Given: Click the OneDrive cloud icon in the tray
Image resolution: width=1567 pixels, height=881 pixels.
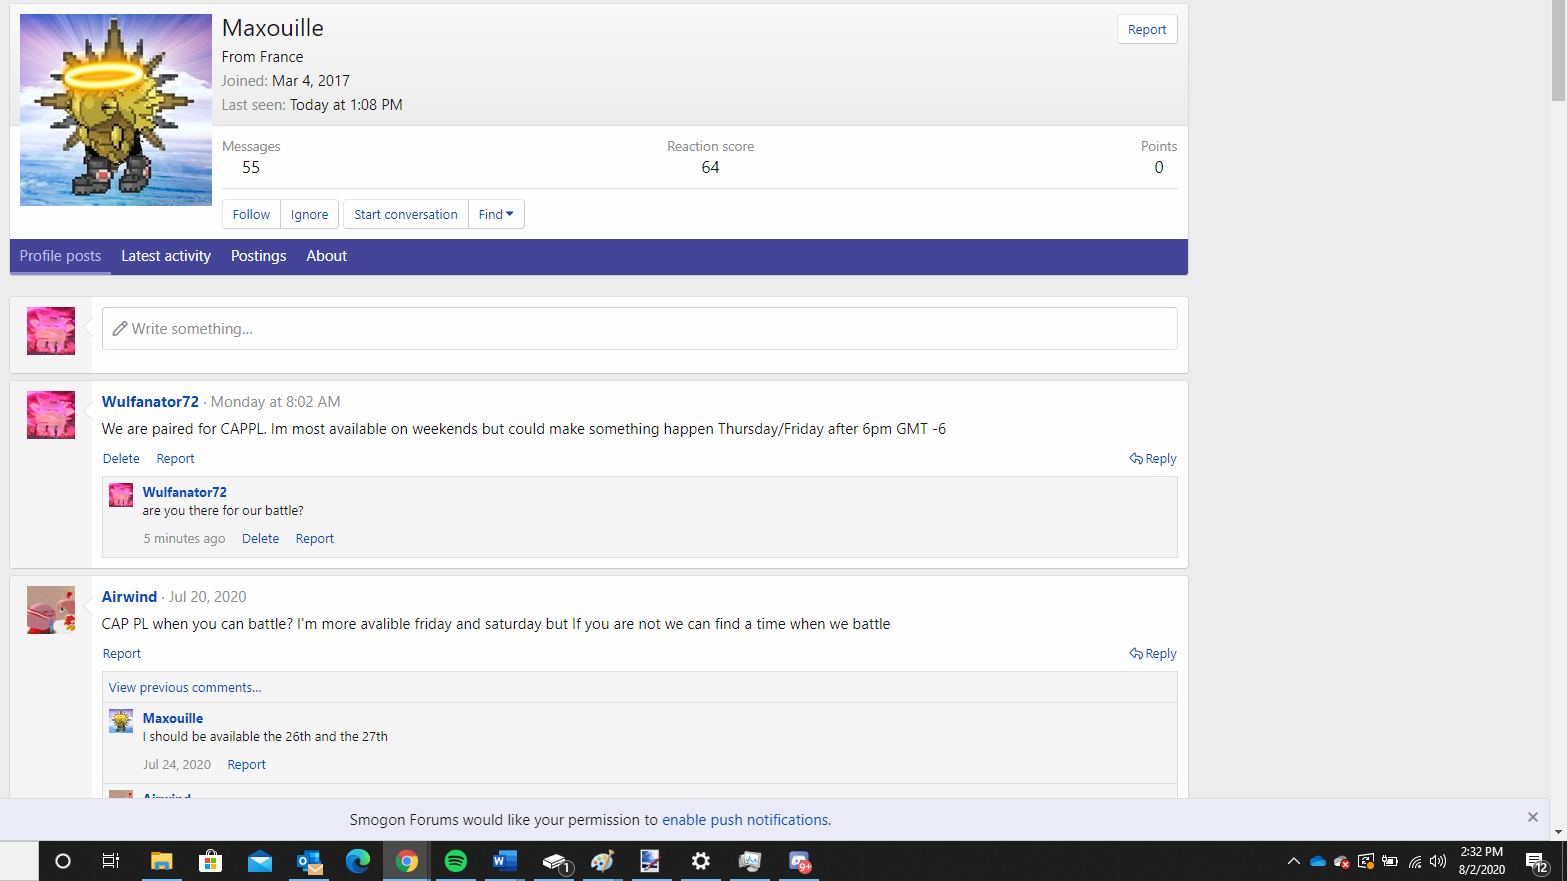Looking at the screenshot, I should tap(1319, 861).
